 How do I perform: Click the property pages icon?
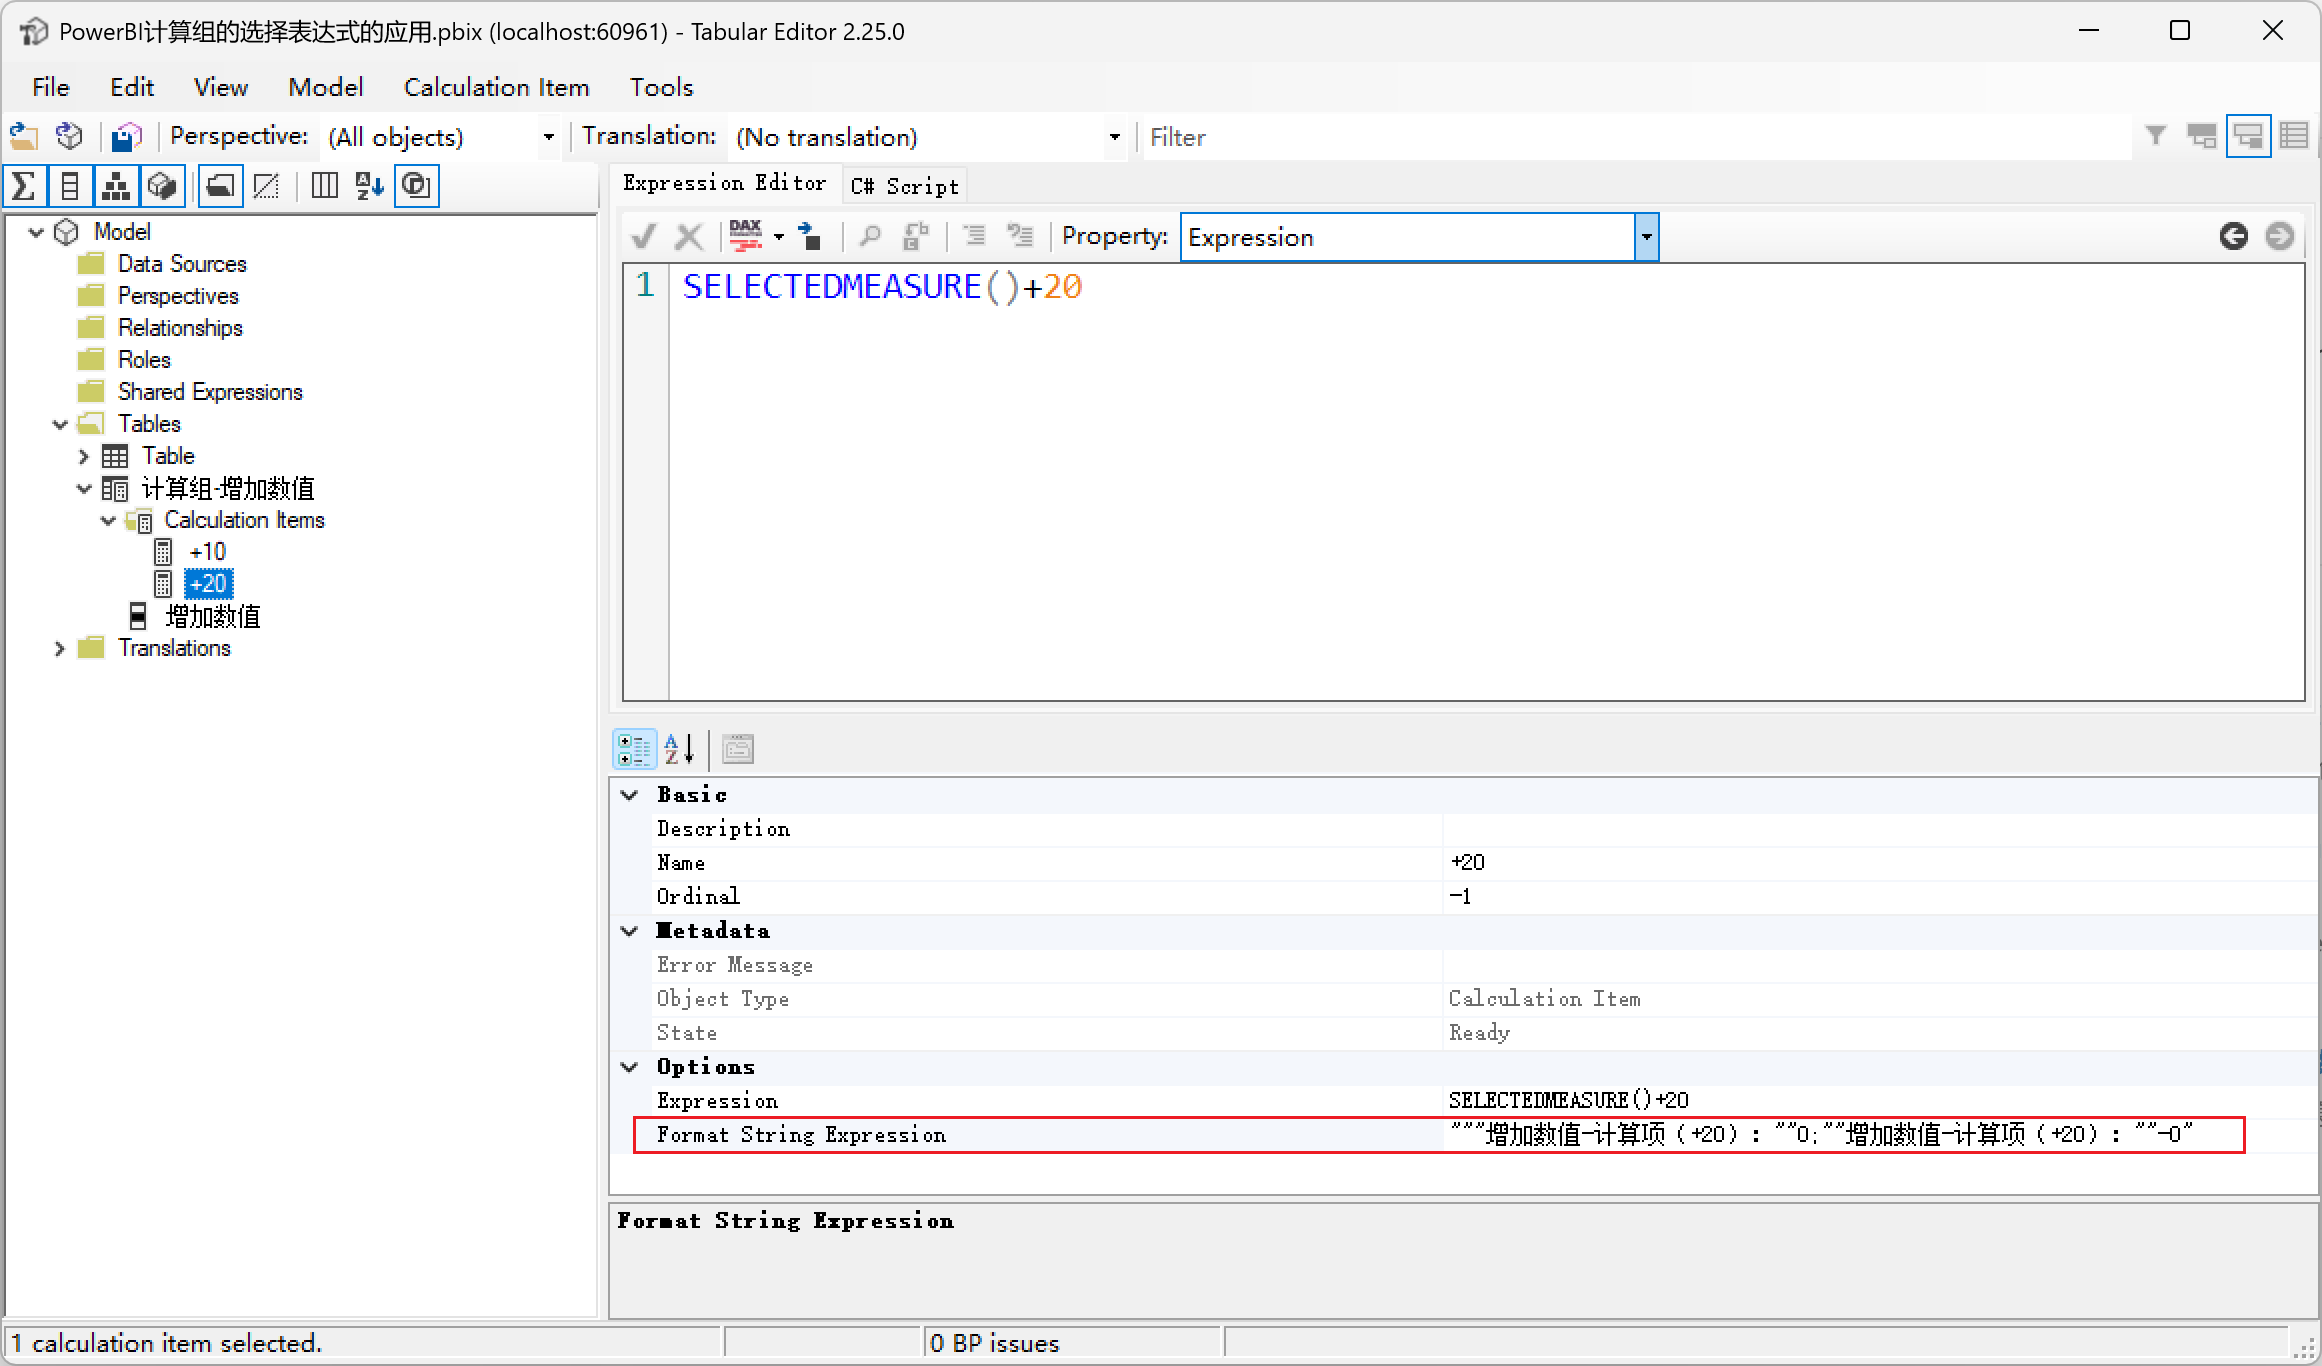738,749
